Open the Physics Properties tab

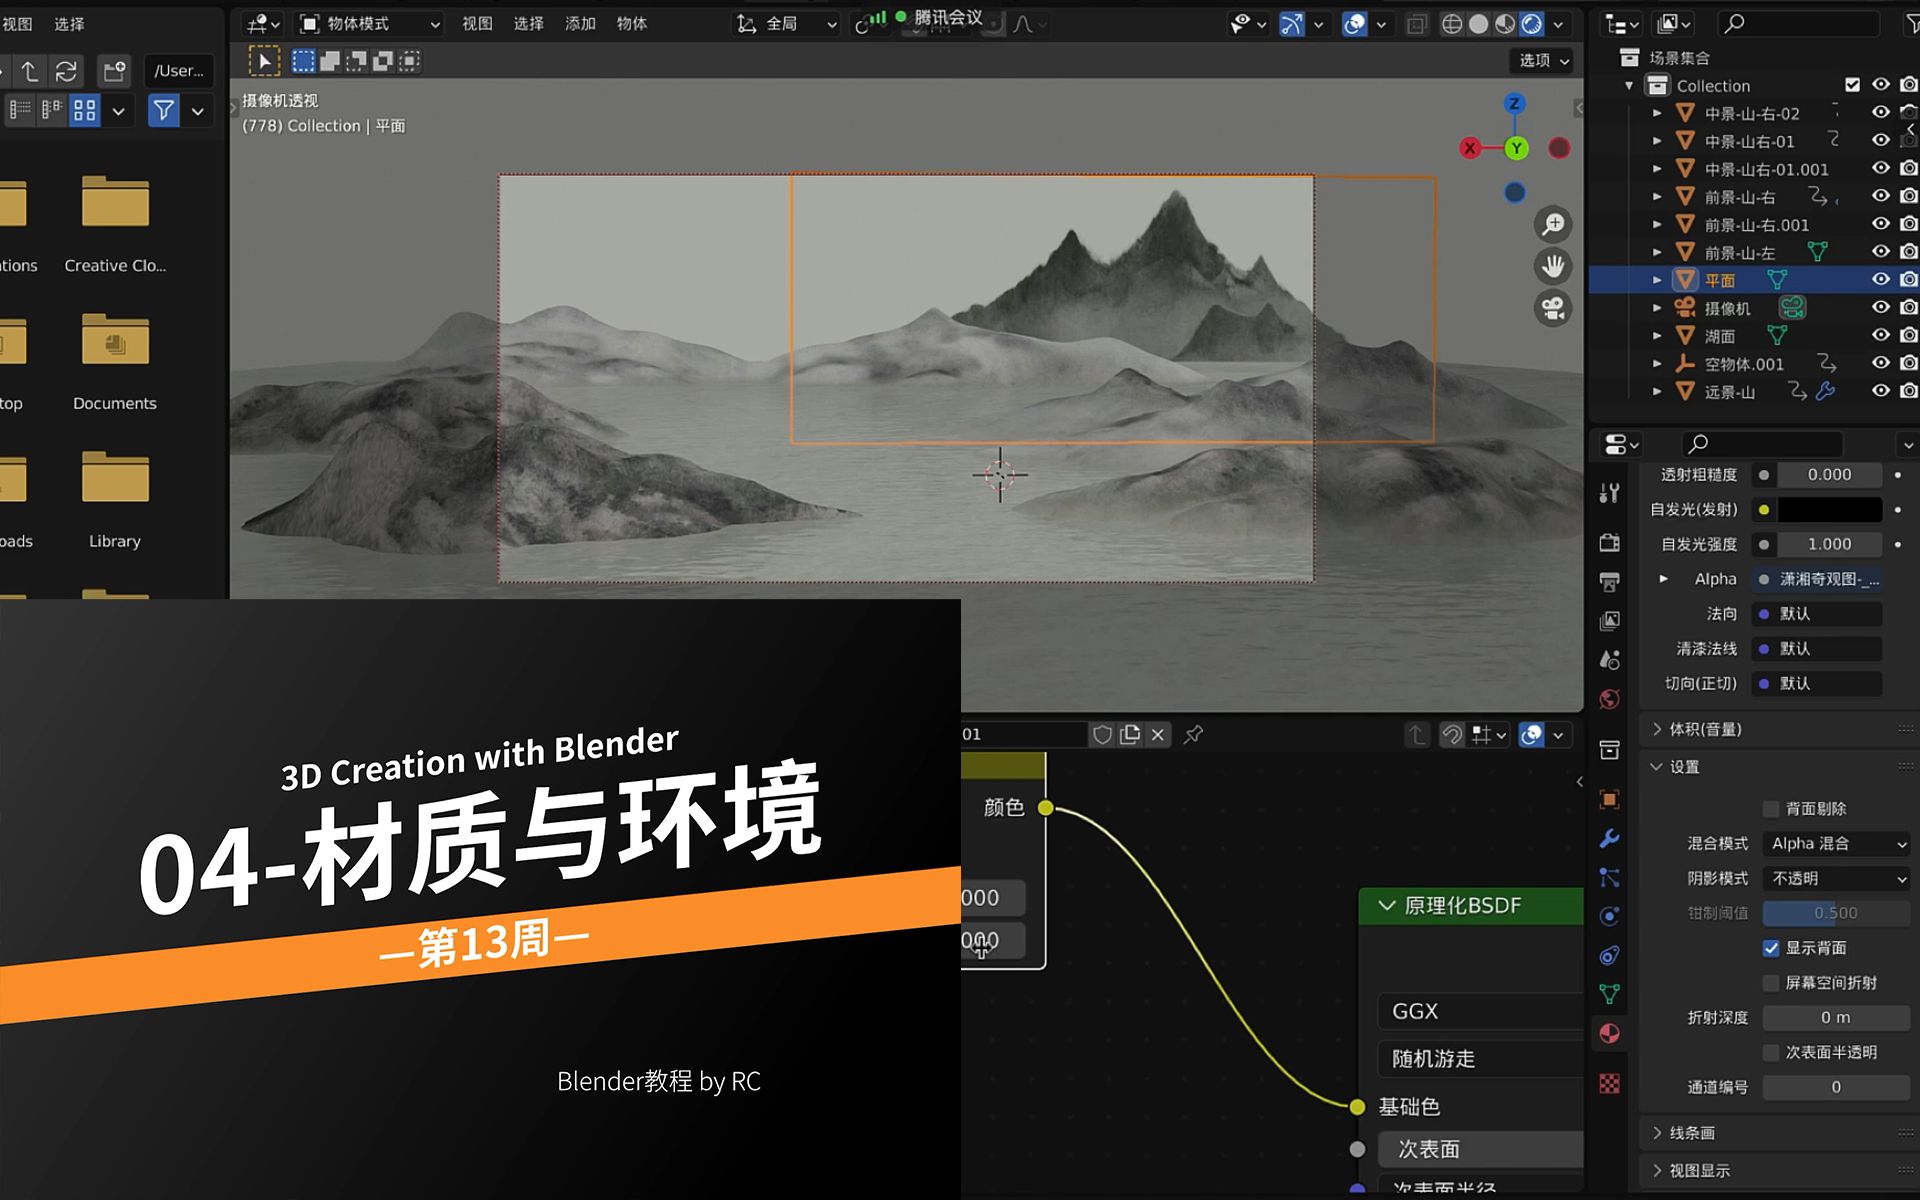point(1610,917)
